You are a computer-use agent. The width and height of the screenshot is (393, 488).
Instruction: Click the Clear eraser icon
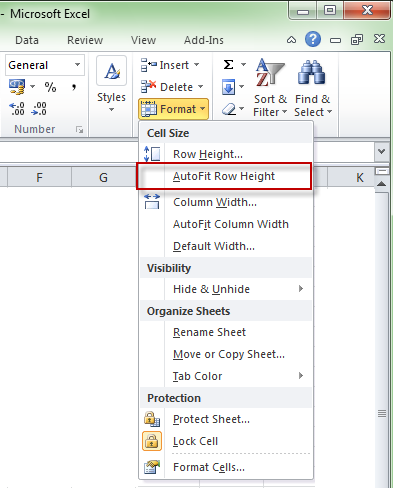229,109
